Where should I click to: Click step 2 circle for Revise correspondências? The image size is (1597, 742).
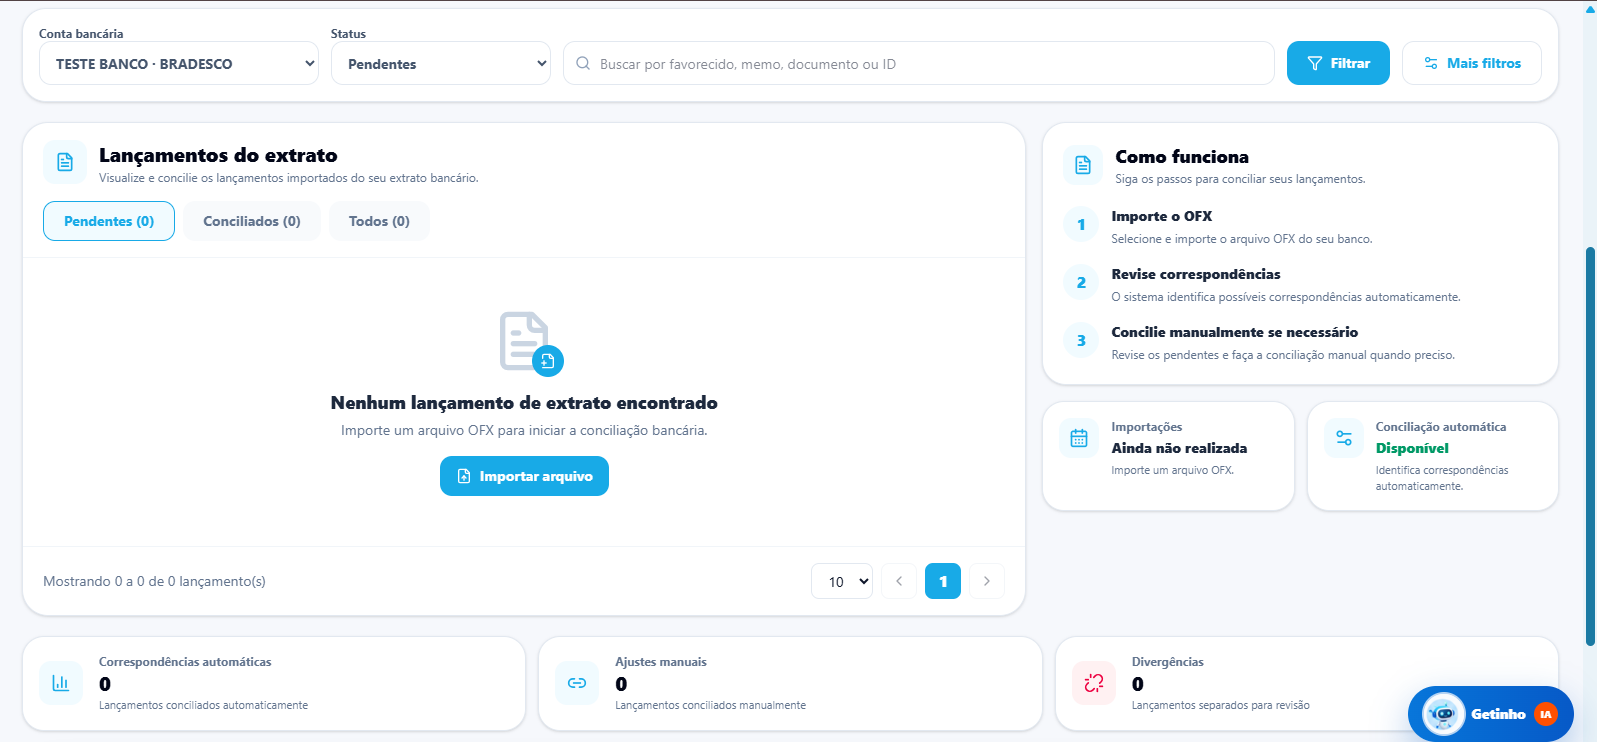(x=1081, y=283)
